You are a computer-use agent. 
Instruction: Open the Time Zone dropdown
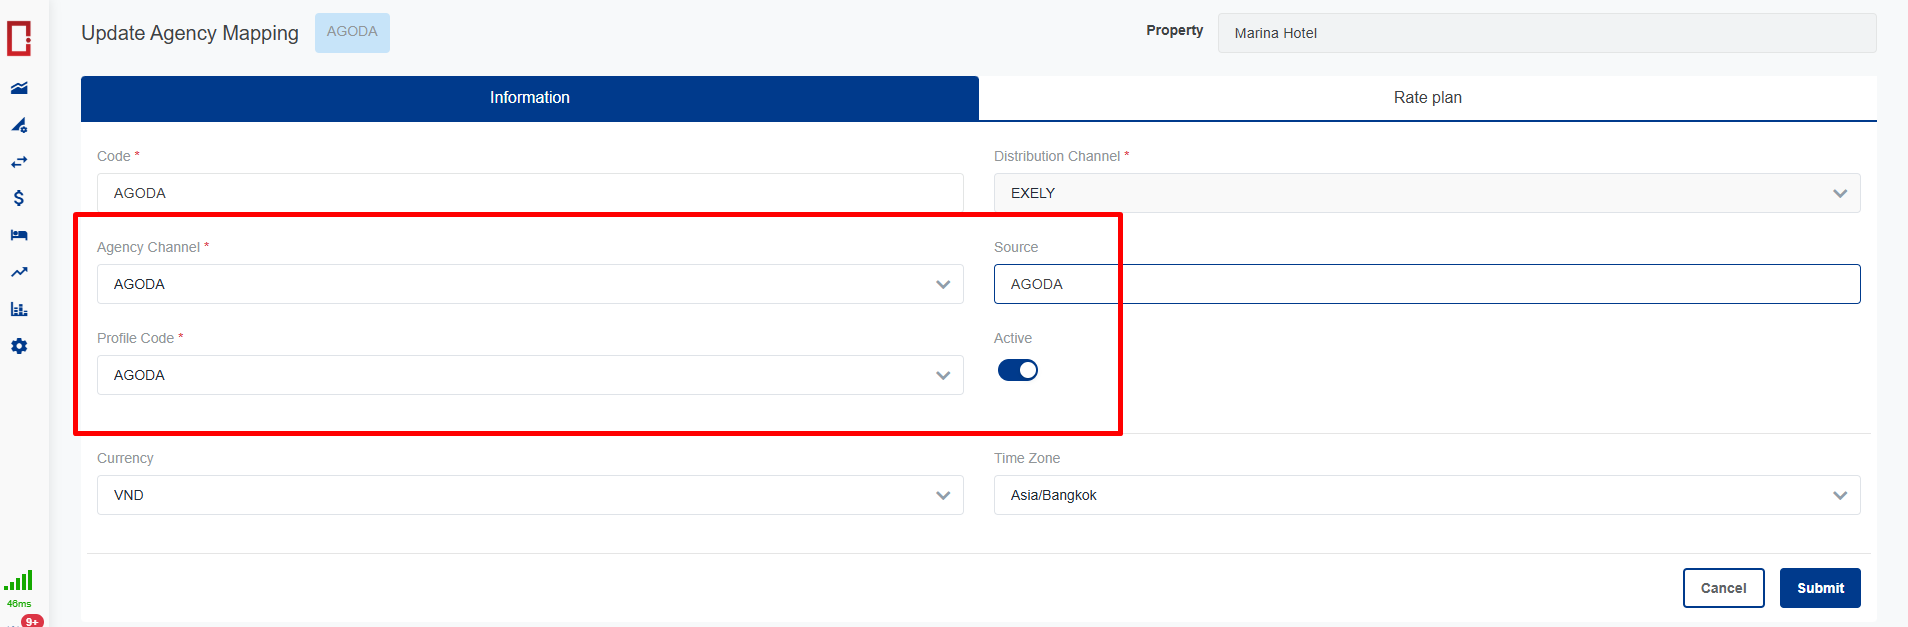click(x=1426, y=495)
